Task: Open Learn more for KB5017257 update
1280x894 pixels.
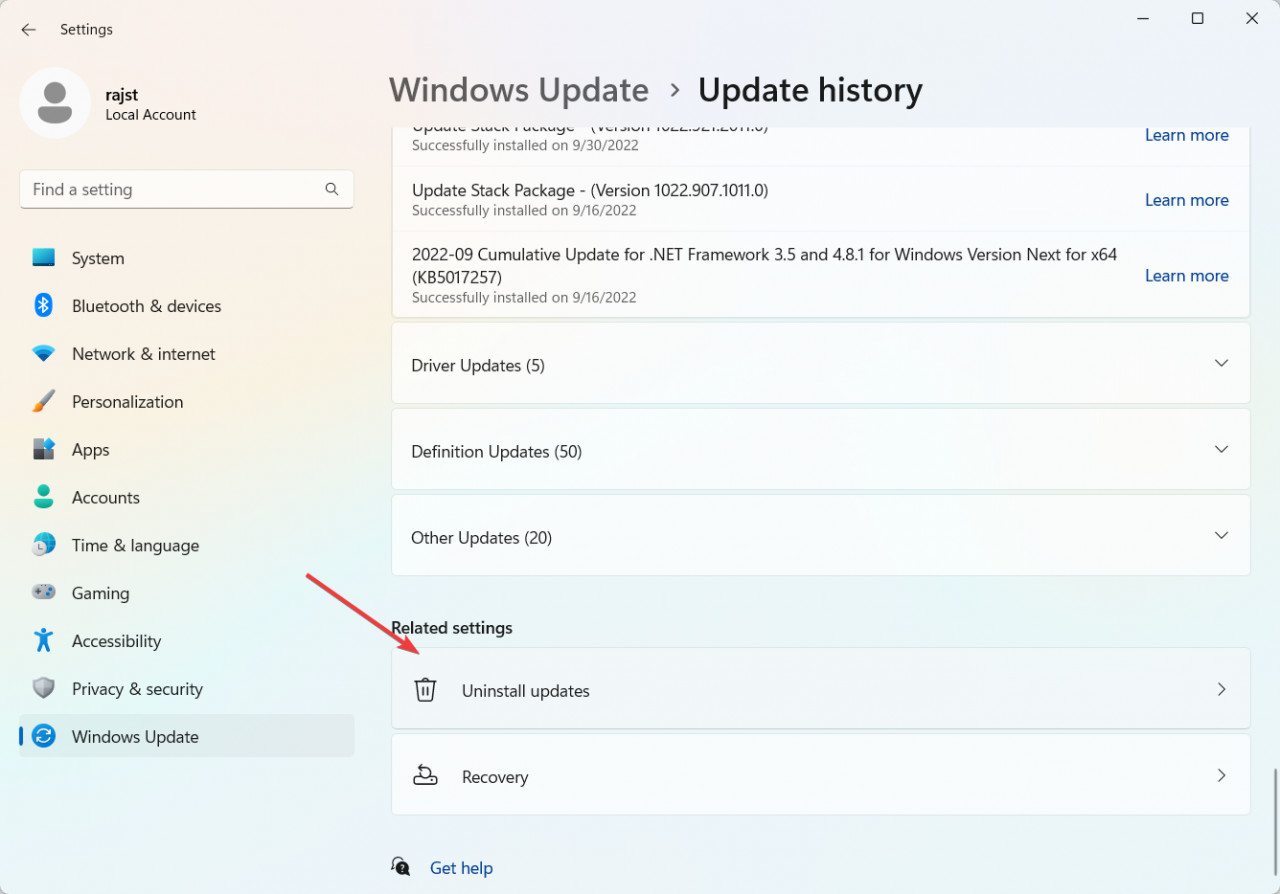Action: pos(1186,276)
